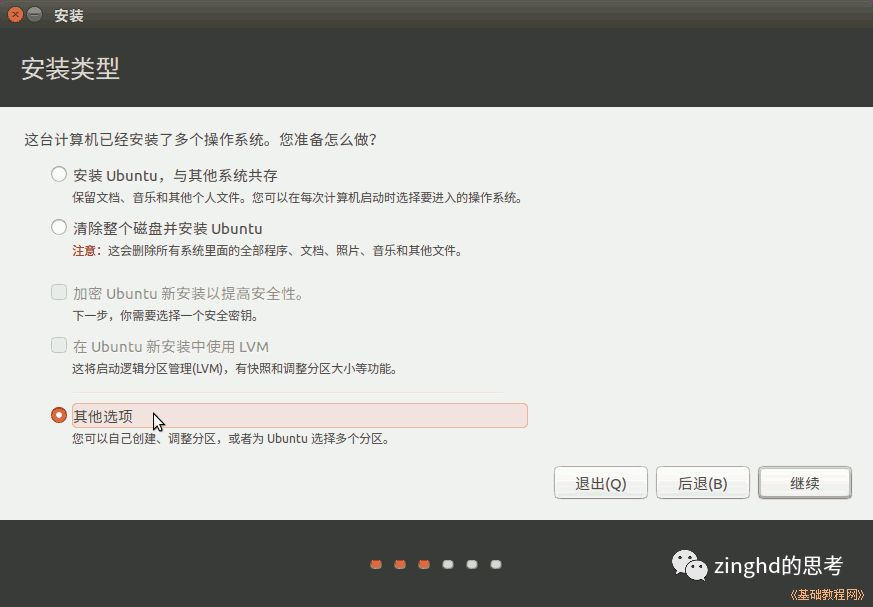873x607 pixels.
Task: Click the 注意 warning description text
Action: (x=267, y=251)
